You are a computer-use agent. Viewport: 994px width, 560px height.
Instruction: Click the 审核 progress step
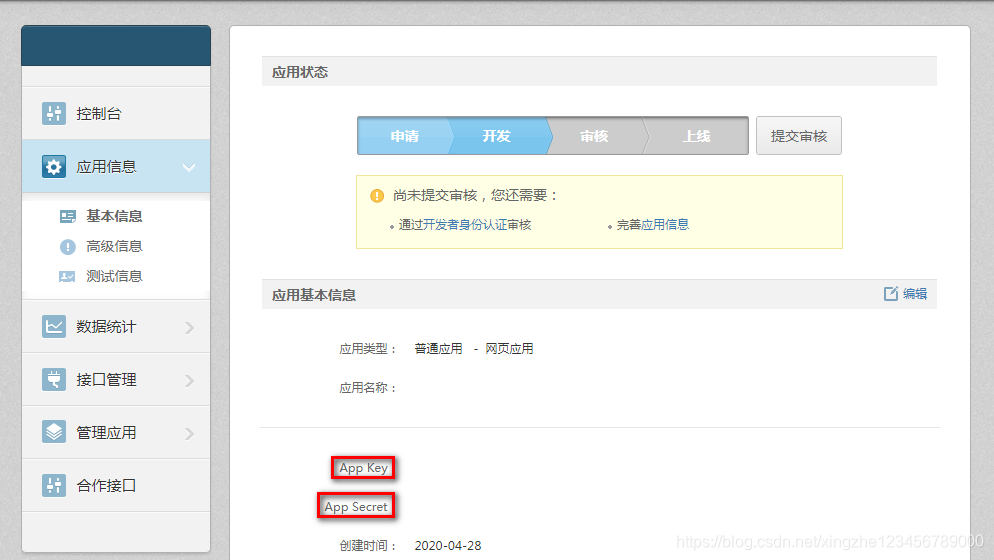594,136
